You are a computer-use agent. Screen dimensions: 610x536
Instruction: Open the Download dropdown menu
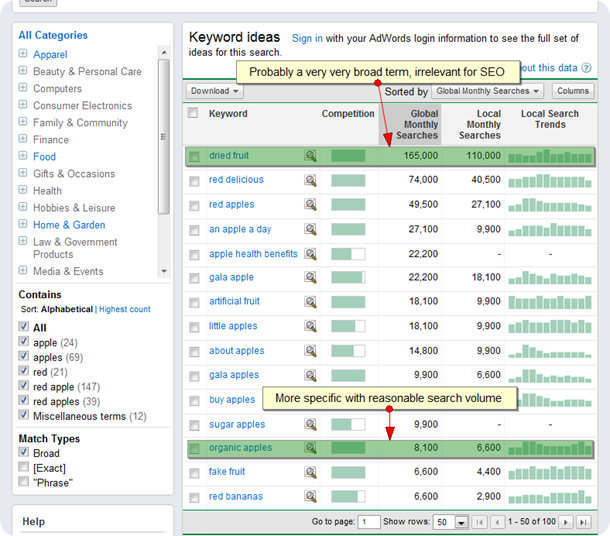coord(215,91)
